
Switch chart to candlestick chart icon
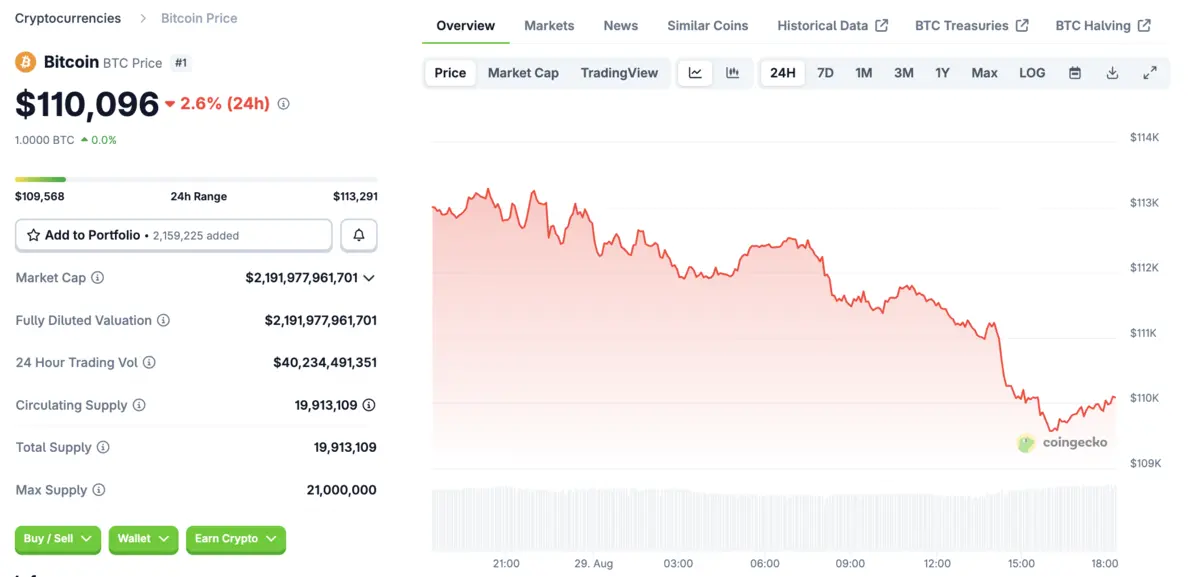coord(732,73)
